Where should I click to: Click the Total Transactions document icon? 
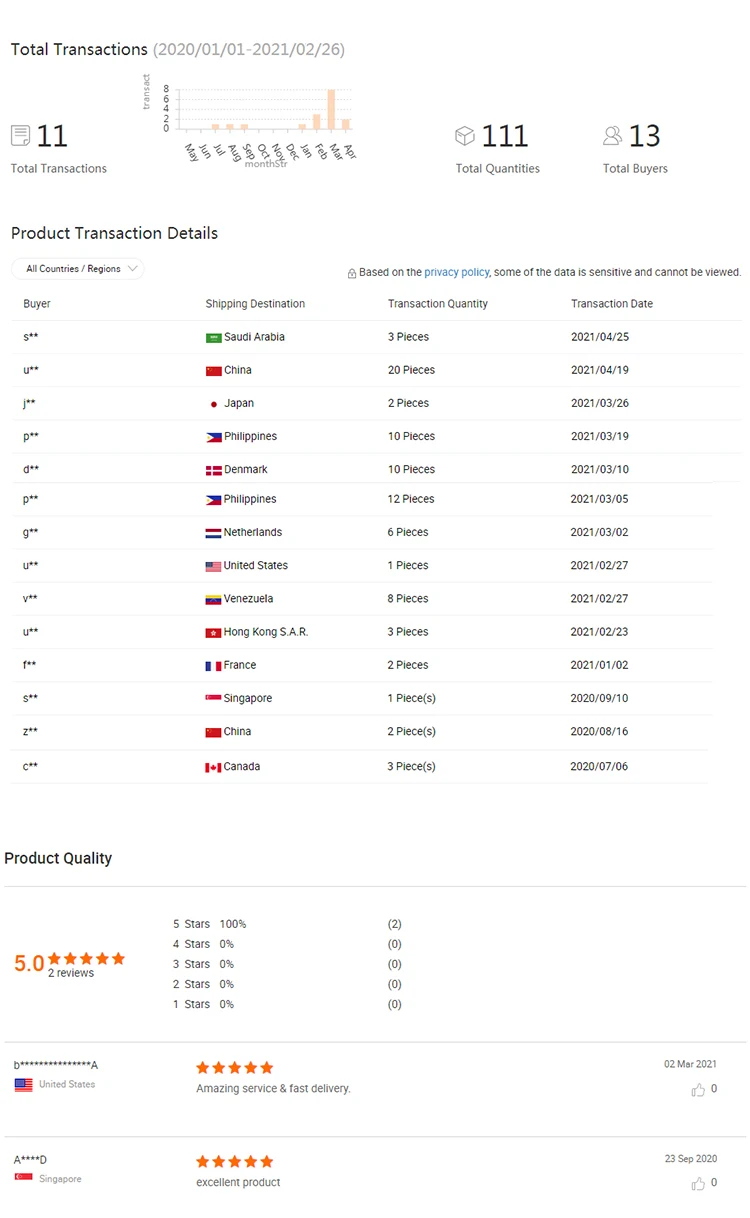[x=20, y=135]
